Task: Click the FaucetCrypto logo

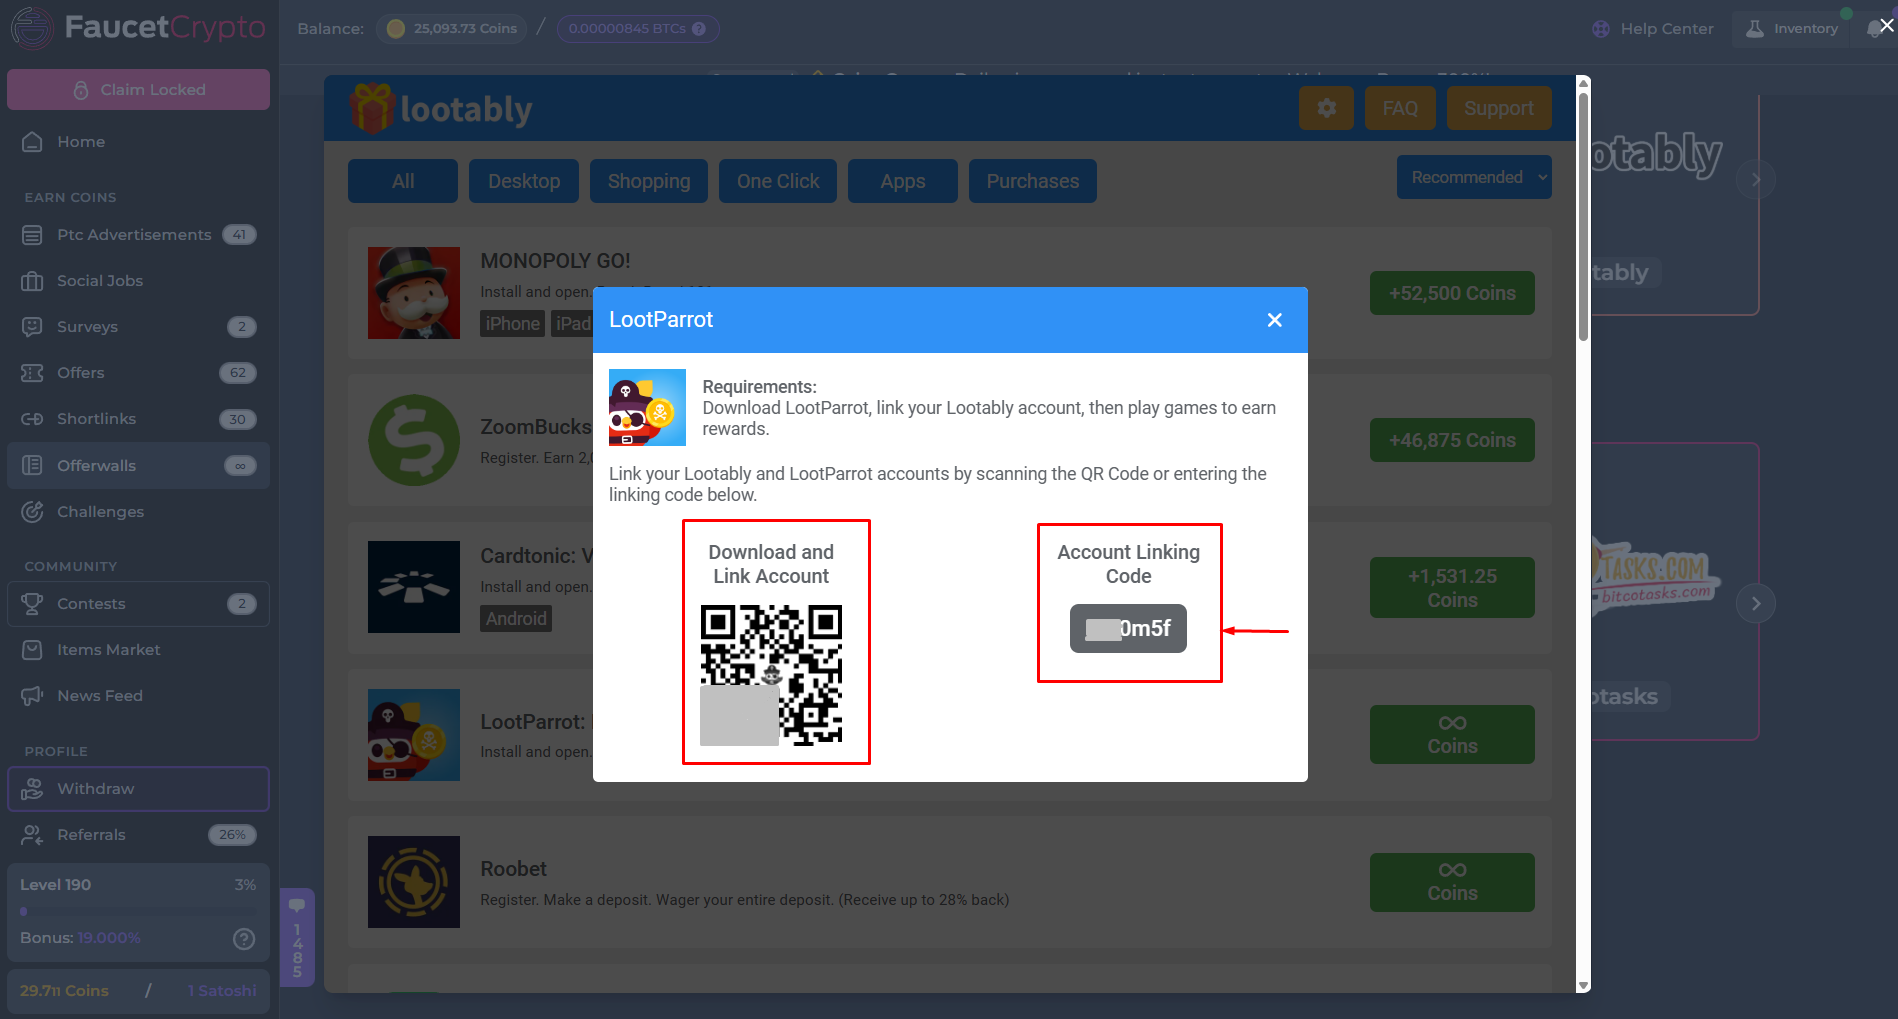Action: click(x=138, y=28)
